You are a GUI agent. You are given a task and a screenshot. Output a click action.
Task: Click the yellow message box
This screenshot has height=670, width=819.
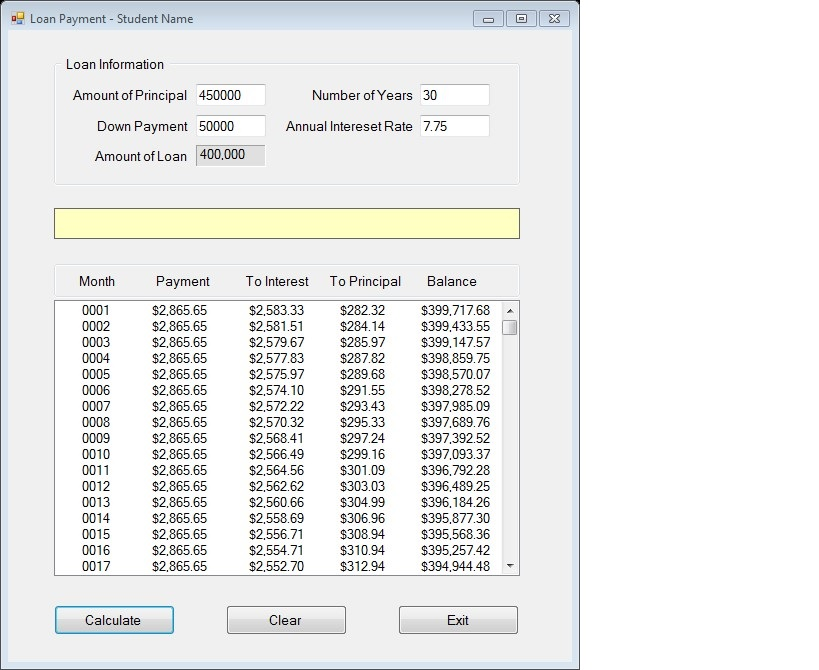287,224
